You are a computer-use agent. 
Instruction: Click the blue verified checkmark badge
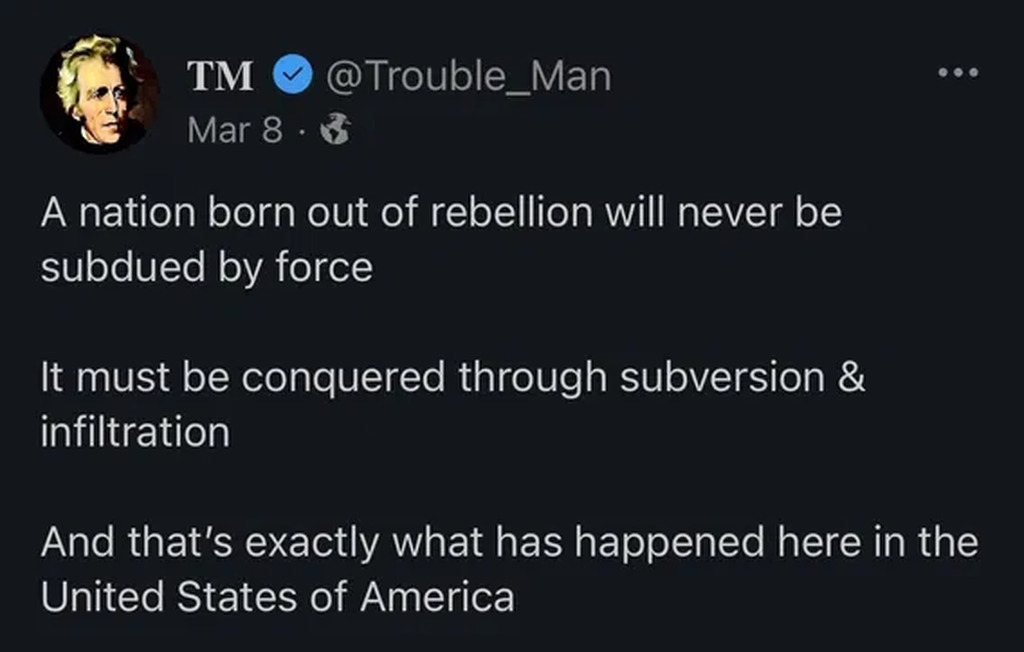(291, 77)
